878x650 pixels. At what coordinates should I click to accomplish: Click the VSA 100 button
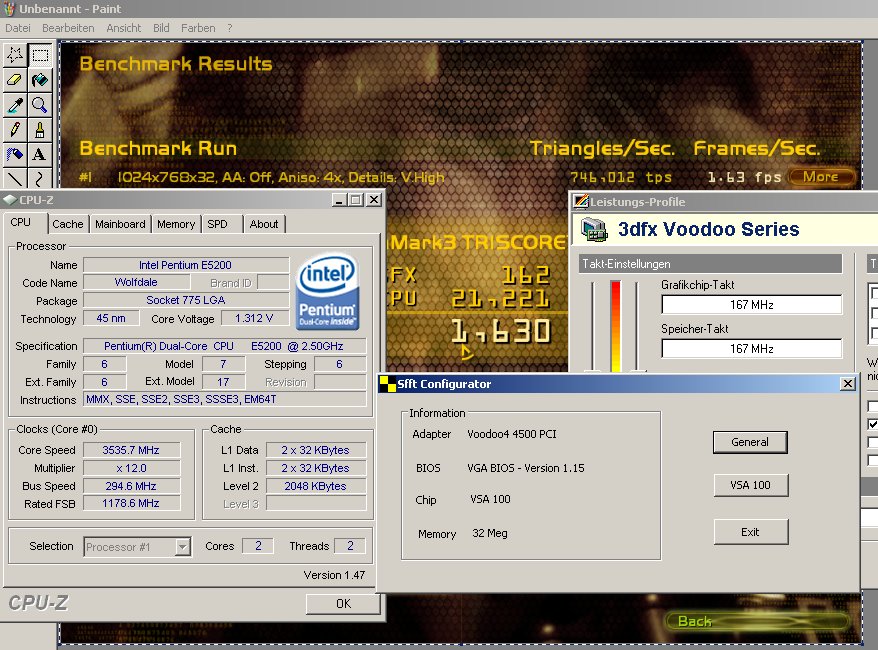pyautogui.click(x=750, y=485)
